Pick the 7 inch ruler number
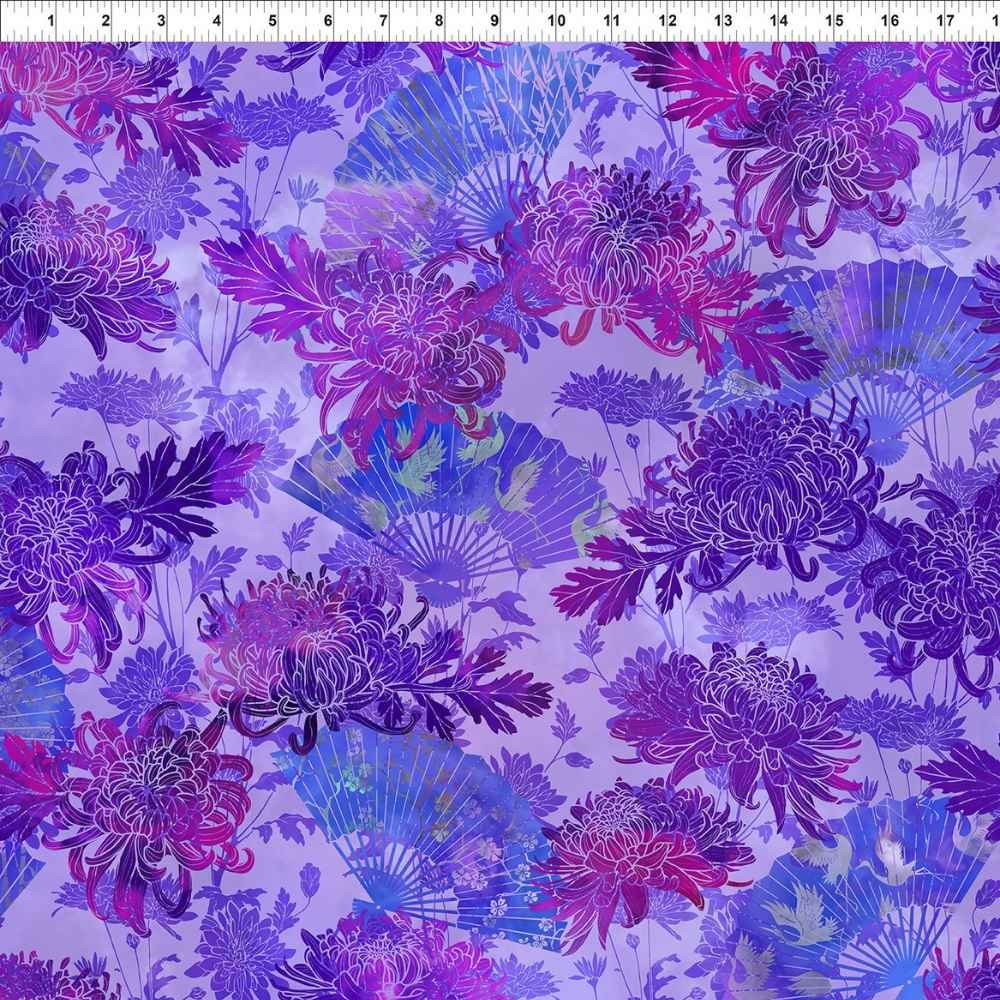 [383, 20]
